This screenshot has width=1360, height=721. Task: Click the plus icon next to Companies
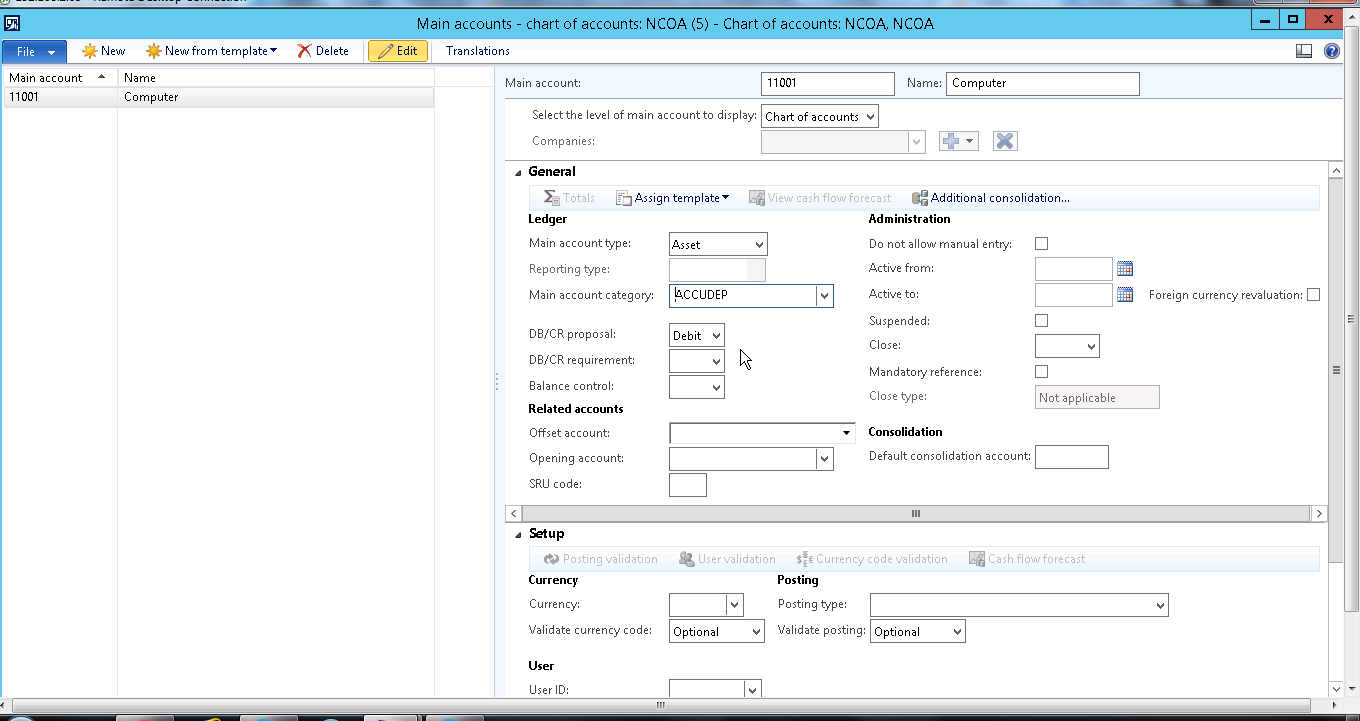coord(950,141)
